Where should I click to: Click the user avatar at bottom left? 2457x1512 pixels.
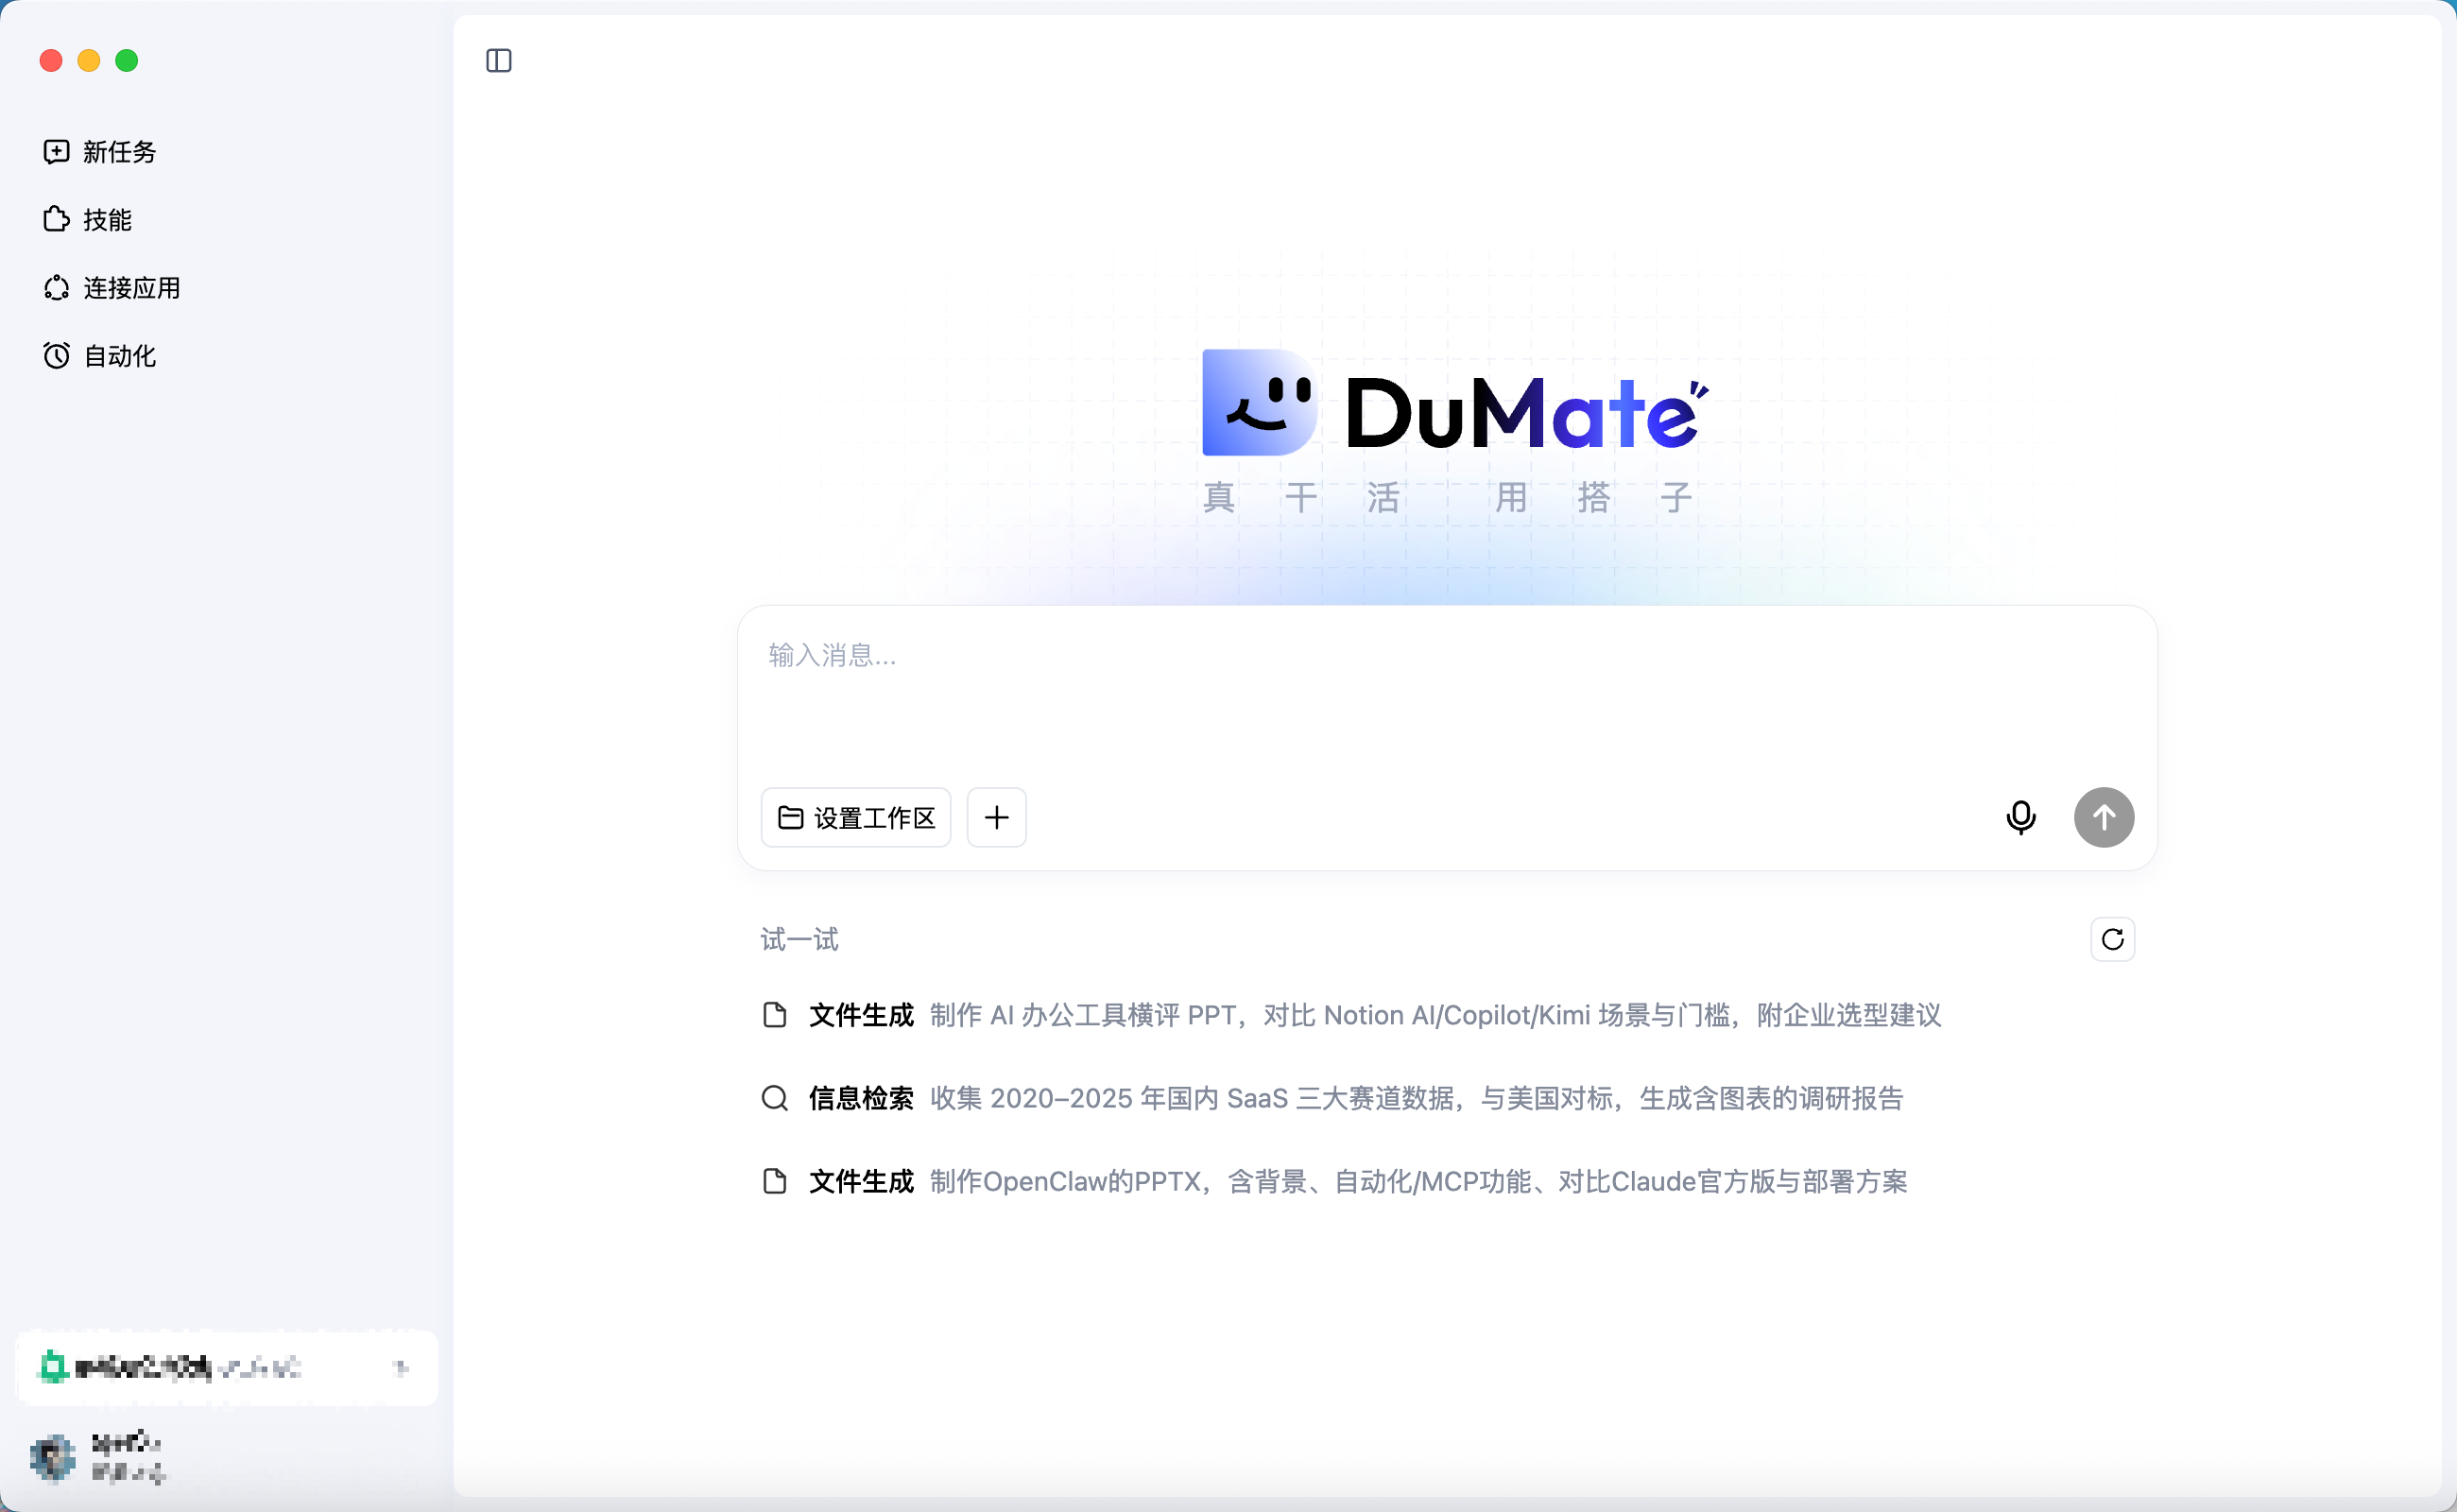pyautogui.click(x=53, y=1458)
